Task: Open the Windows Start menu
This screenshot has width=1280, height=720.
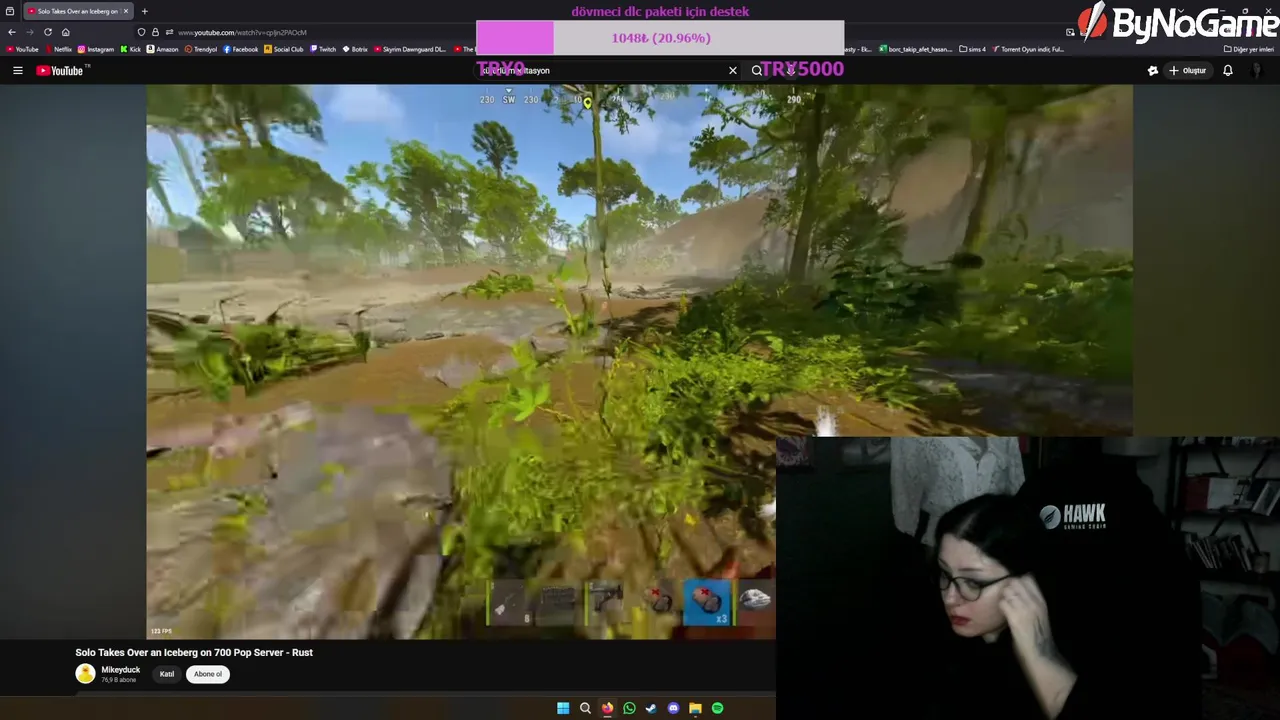Action: 563,708
